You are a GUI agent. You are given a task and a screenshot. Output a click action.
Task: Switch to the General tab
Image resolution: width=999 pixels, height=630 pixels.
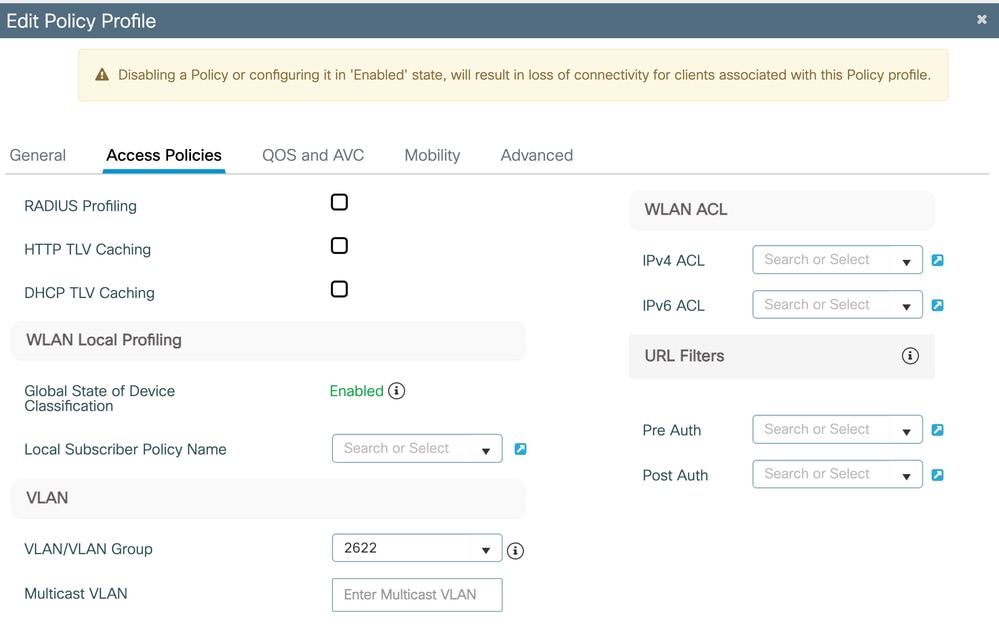[38, 155]
